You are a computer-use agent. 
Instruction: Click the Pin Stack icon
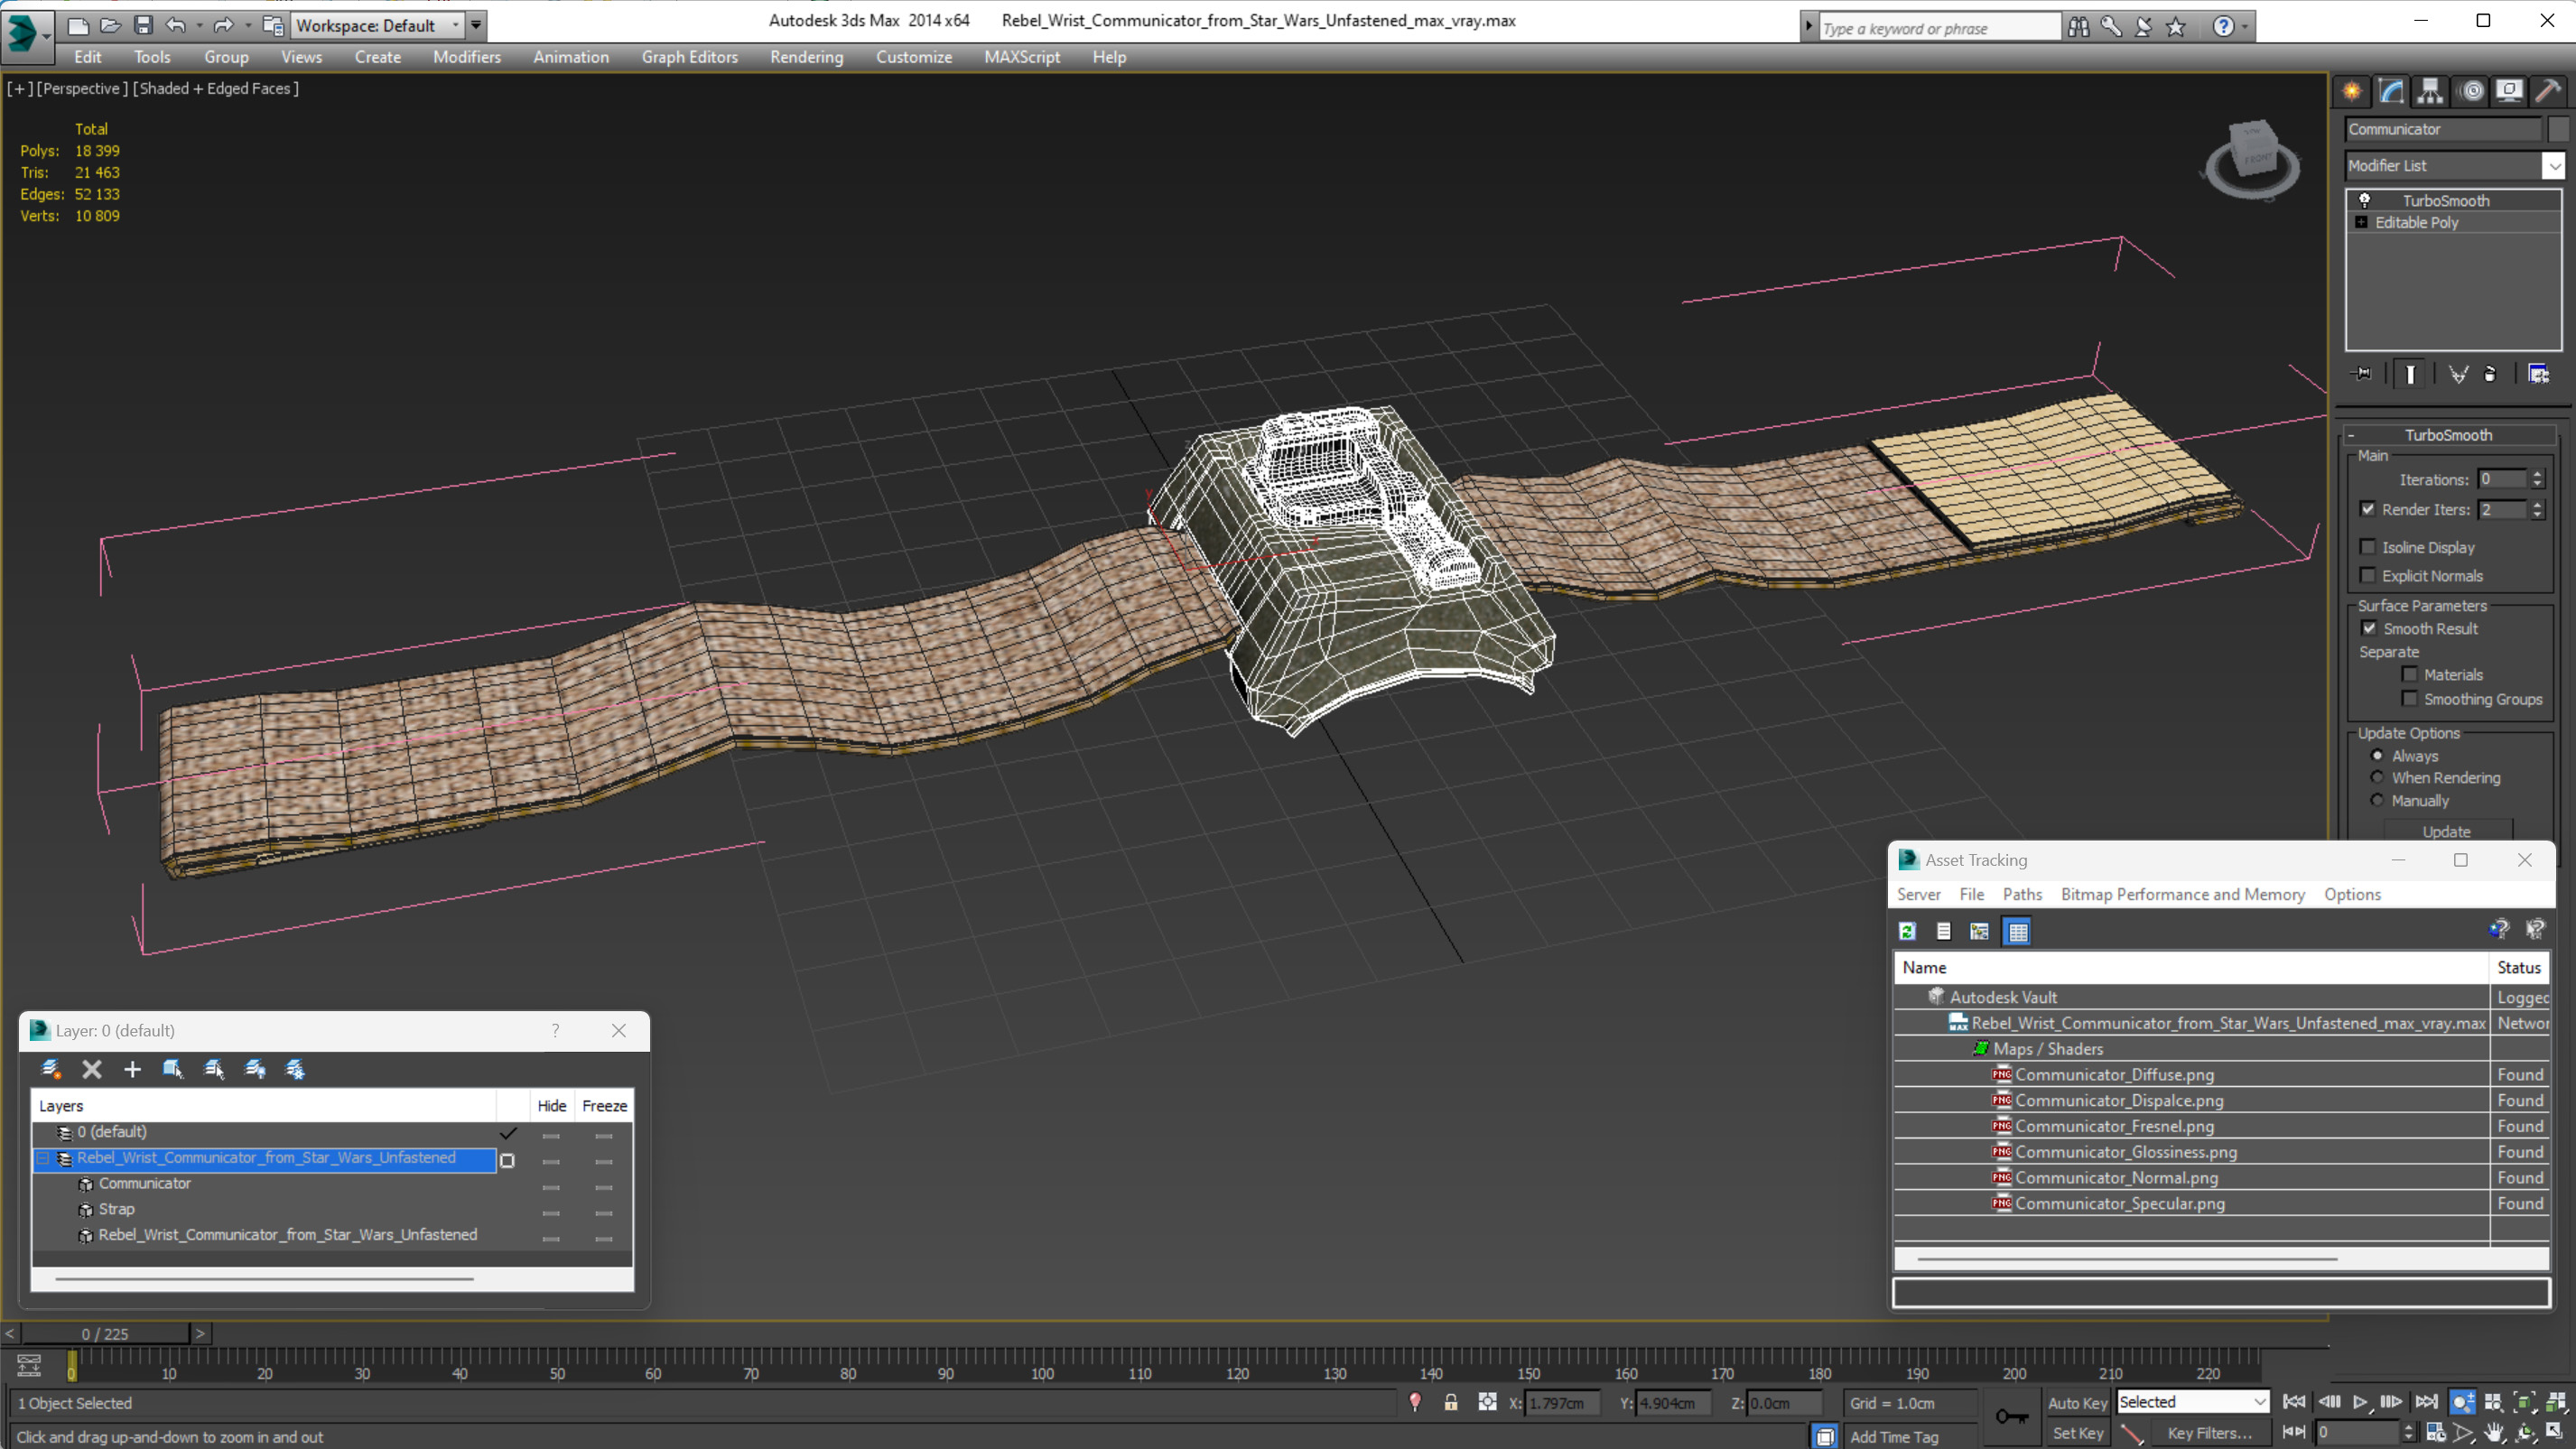2362,374
